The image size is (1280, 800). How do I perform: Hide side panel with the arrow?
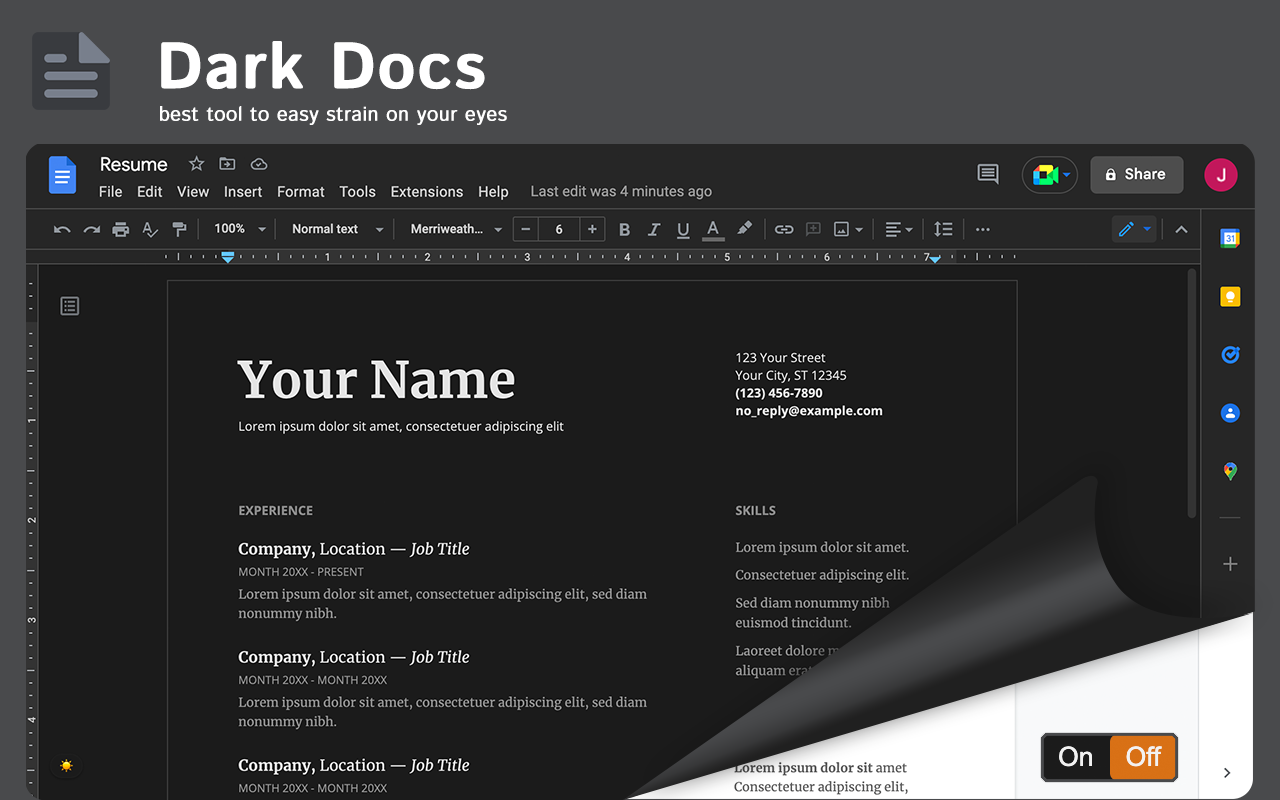coord(1227,772)
